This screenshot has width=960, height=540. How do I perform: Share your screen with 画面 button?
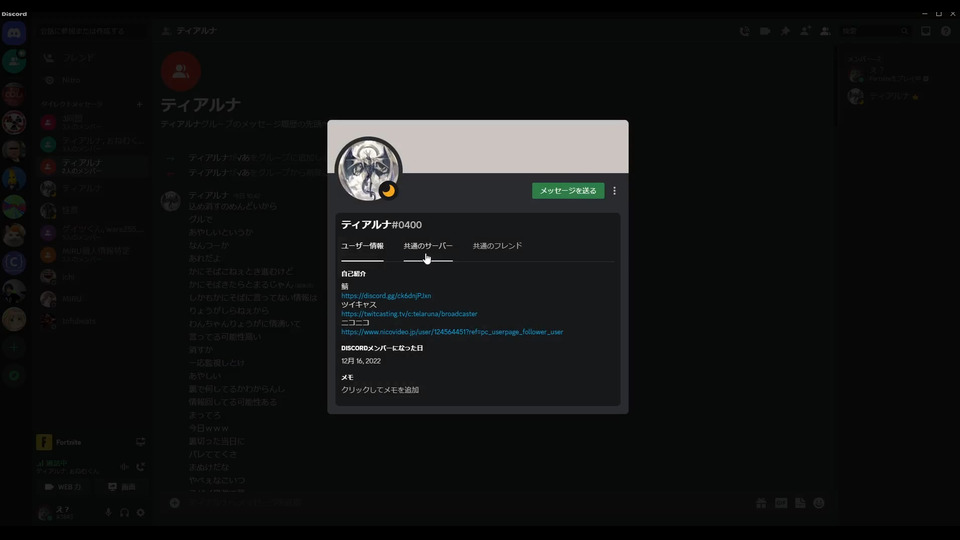121,487
